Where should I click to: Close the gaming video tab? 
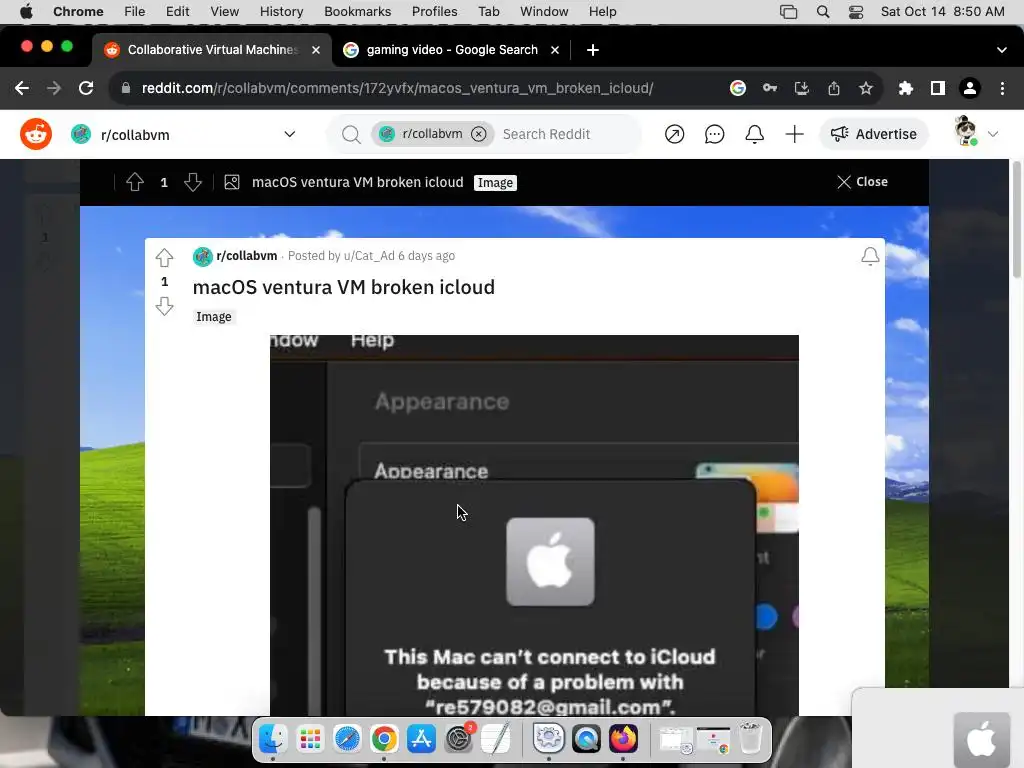coord(555,50)
